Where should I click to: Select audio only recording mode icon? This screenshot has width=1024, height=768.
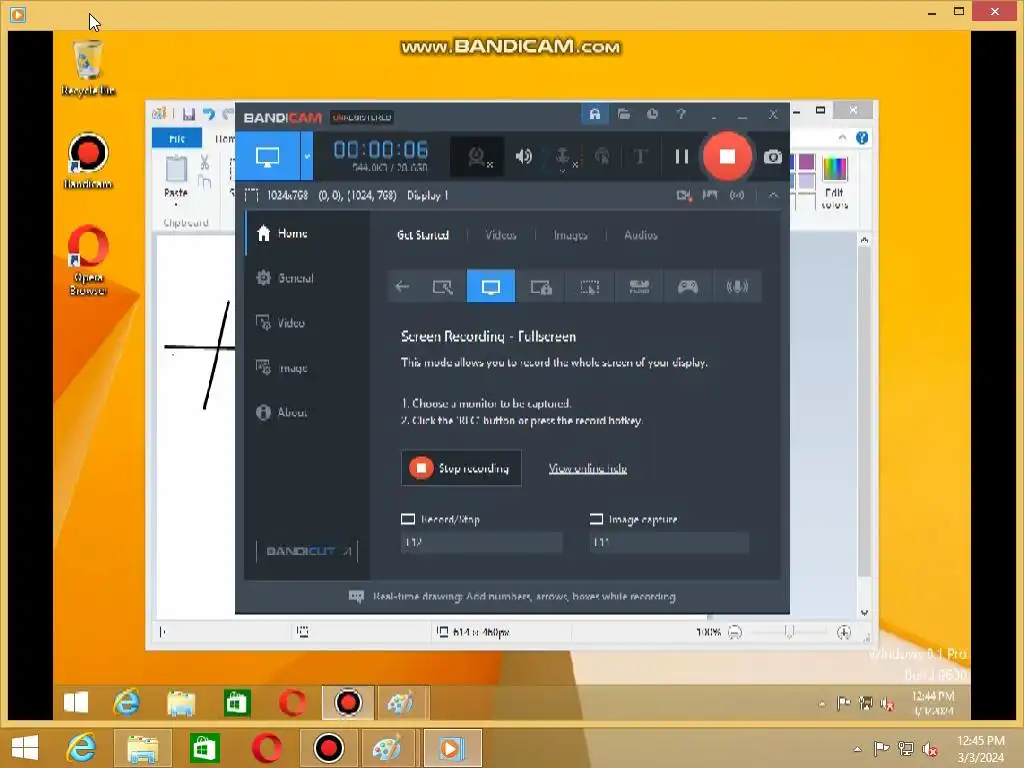click(x=737, y=286)
